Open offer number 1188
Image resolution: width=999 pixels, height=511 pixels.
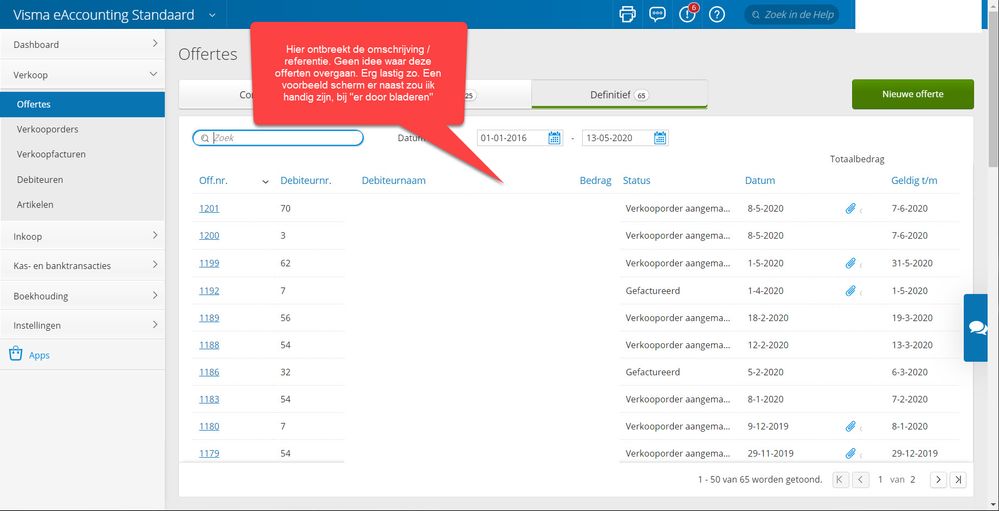[209, 345]
